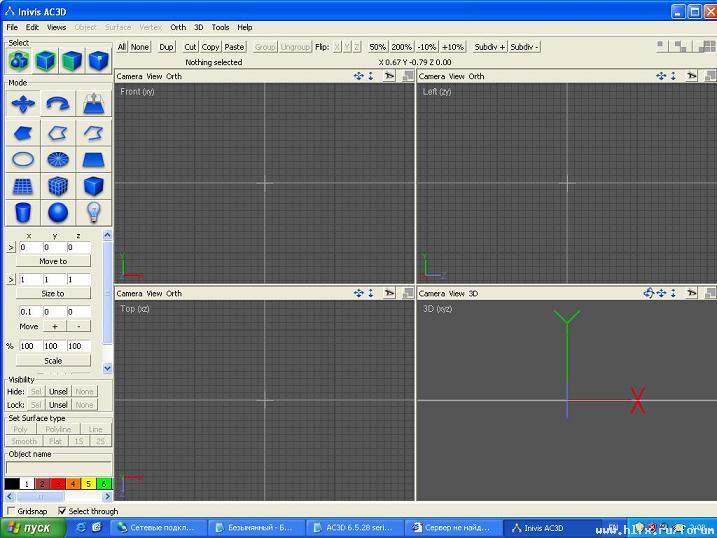
Task: Select the Rotate mode tool
Action: [x=58, y=104]
